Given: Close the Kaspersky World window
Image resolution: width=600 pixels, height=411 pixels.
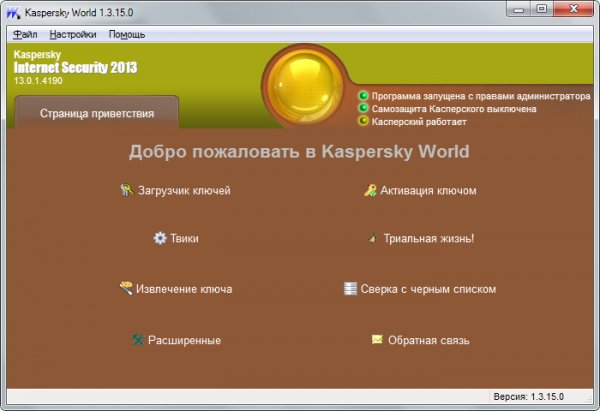Looking at the screenshot, I should tap(573, 9).
